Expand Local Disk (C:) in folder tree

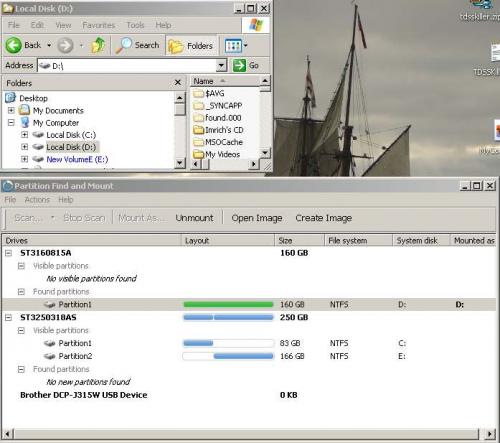(24, 135)
